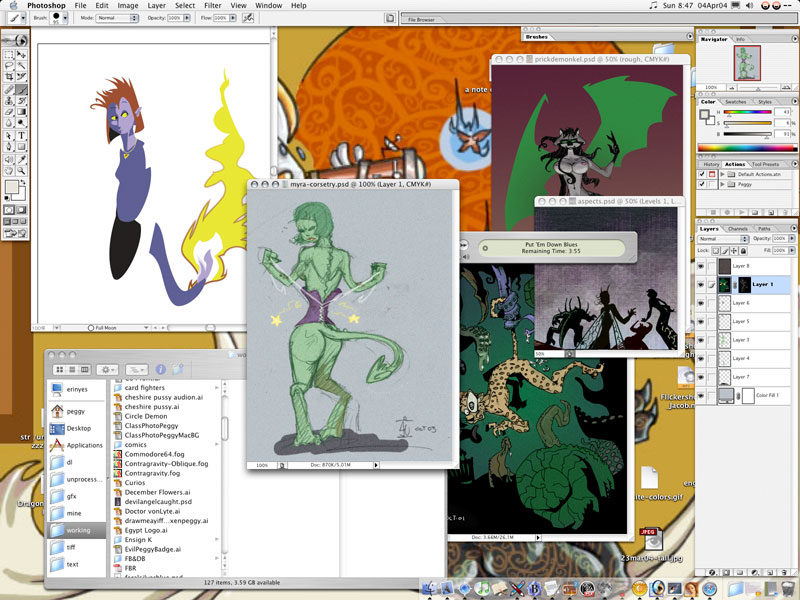Click Finder column view button
Image resolution: width=800 pixels, height=600 pixels.
point(85,369)
